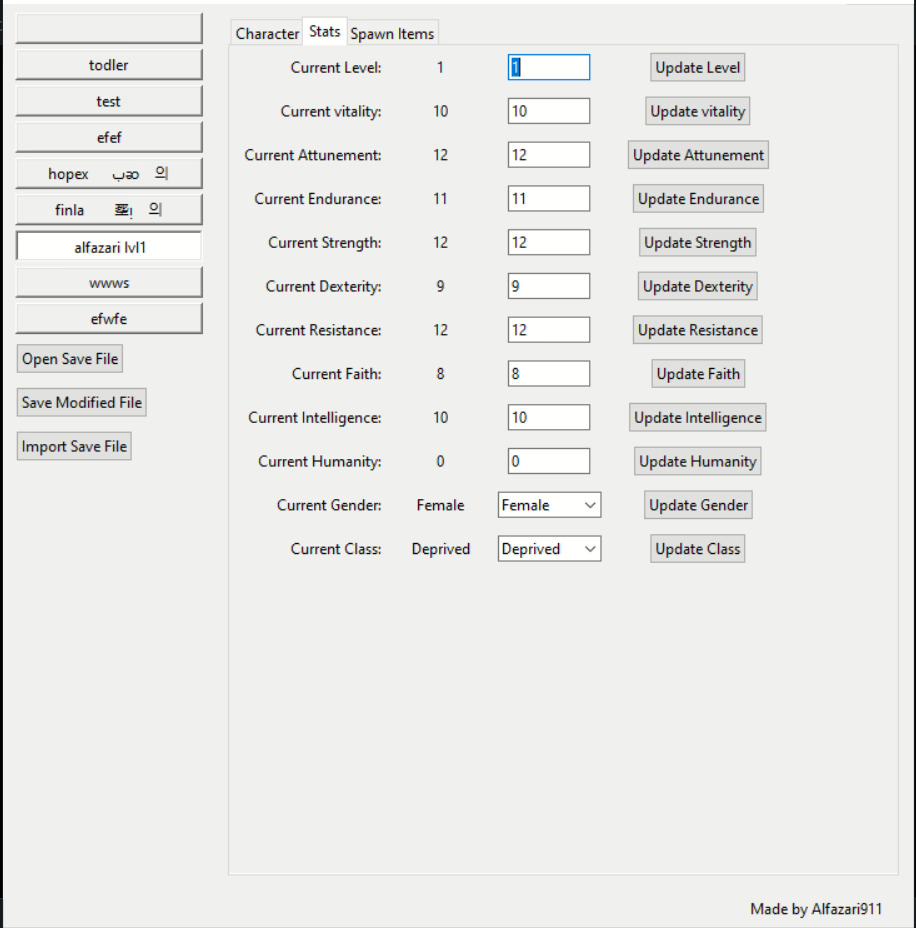
Task: Click Update Intelligence button
Action: click(x=698, y=418)
